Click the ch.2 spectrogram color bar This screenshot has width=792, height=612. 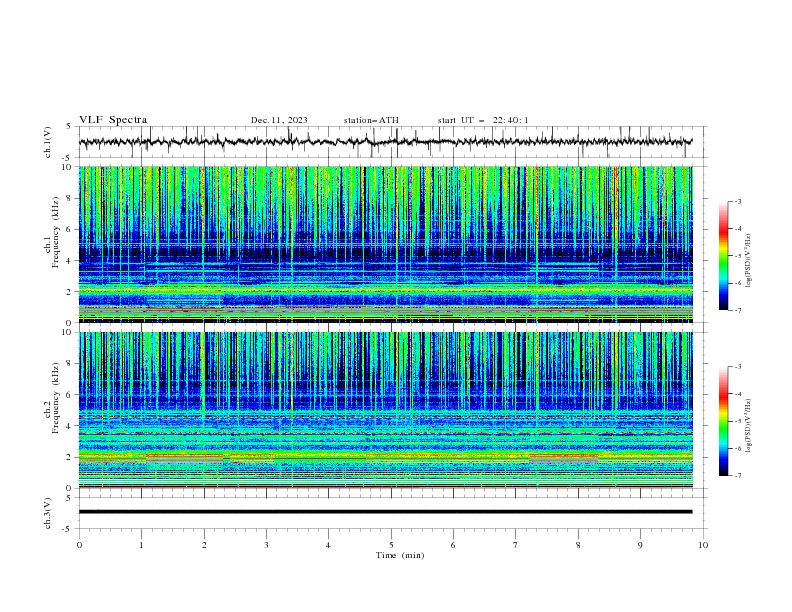pos(724,421)
